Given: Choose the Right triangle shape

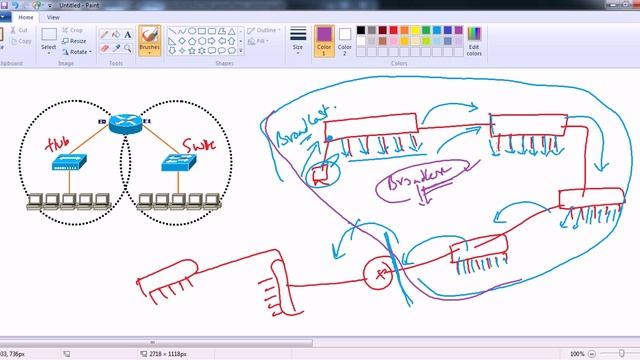Looking at the screenshot, I should tap(172, 41).
